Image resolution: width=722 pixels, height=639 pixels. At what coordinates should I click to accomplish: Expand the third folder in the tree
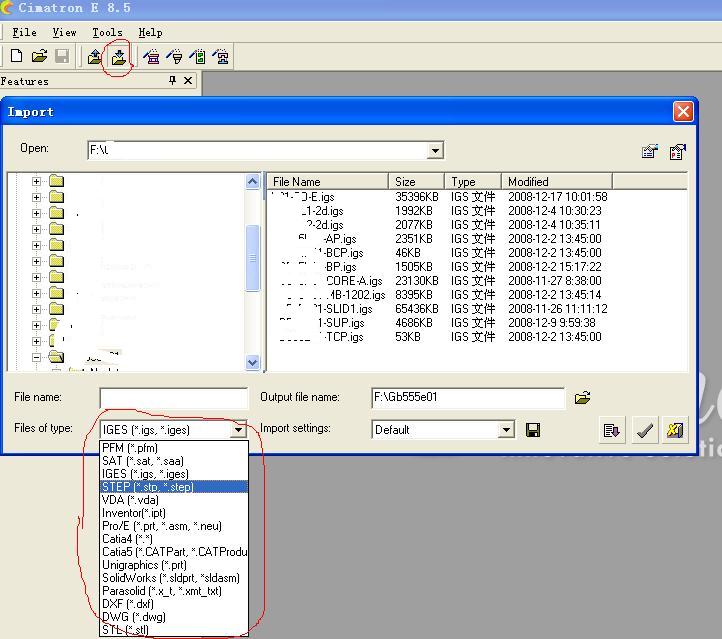(36, 213)
